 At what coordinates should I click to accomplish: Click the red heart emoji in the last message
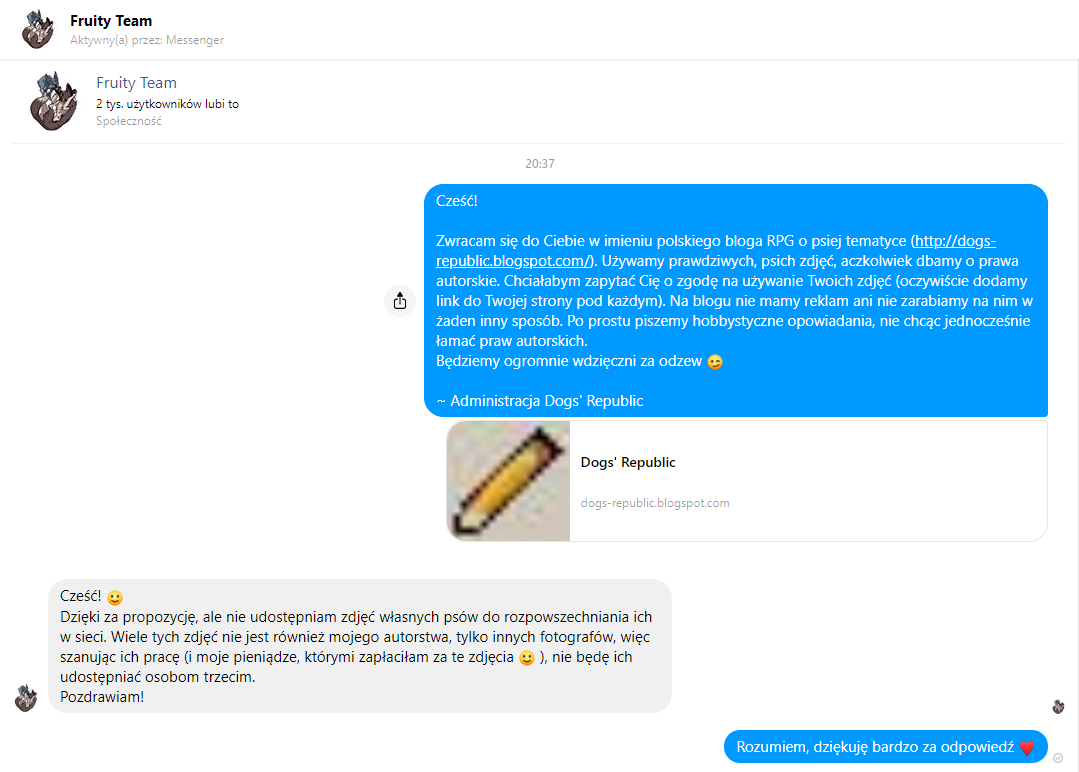[x=1027, y=748]
